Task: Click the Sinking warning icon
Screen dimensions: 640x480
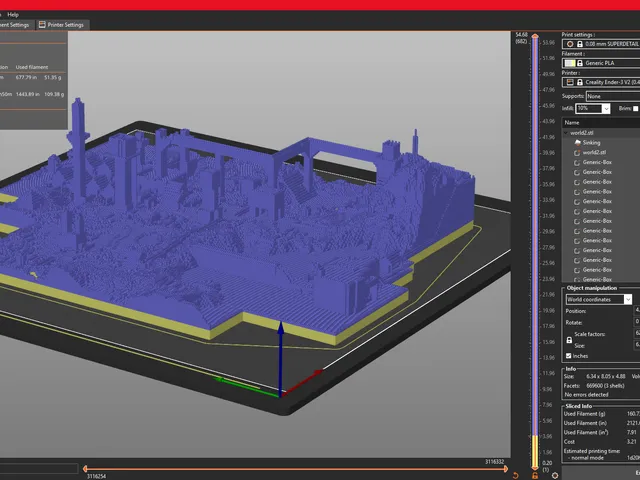Action: [577, 143]
